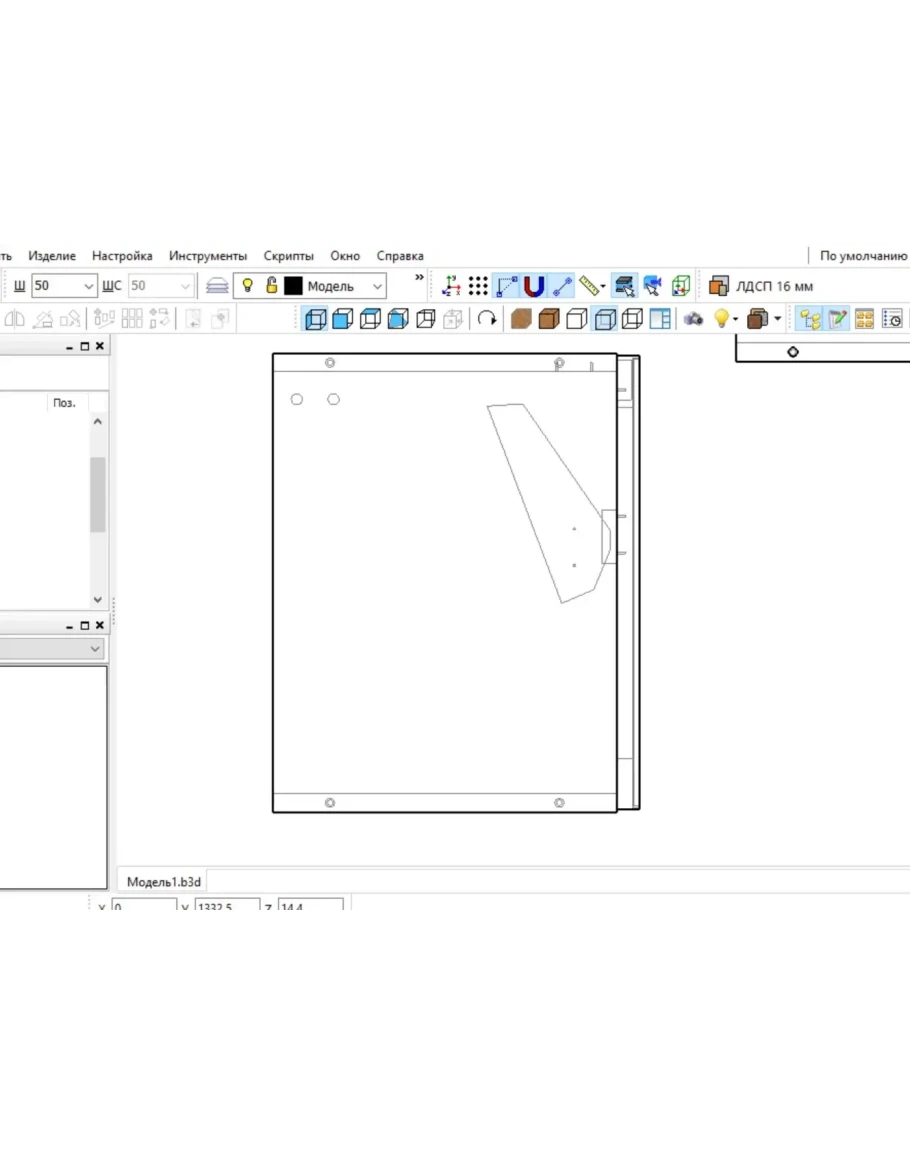Expand the Ш width value dropdown

(88, 286)
